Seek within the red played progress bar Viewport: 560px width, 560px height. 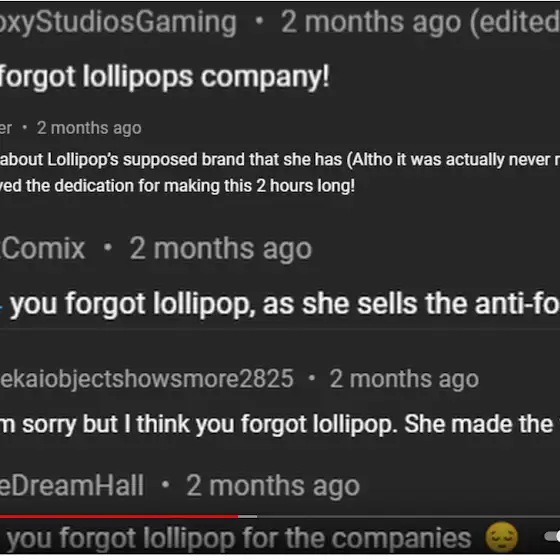point(119,516)
